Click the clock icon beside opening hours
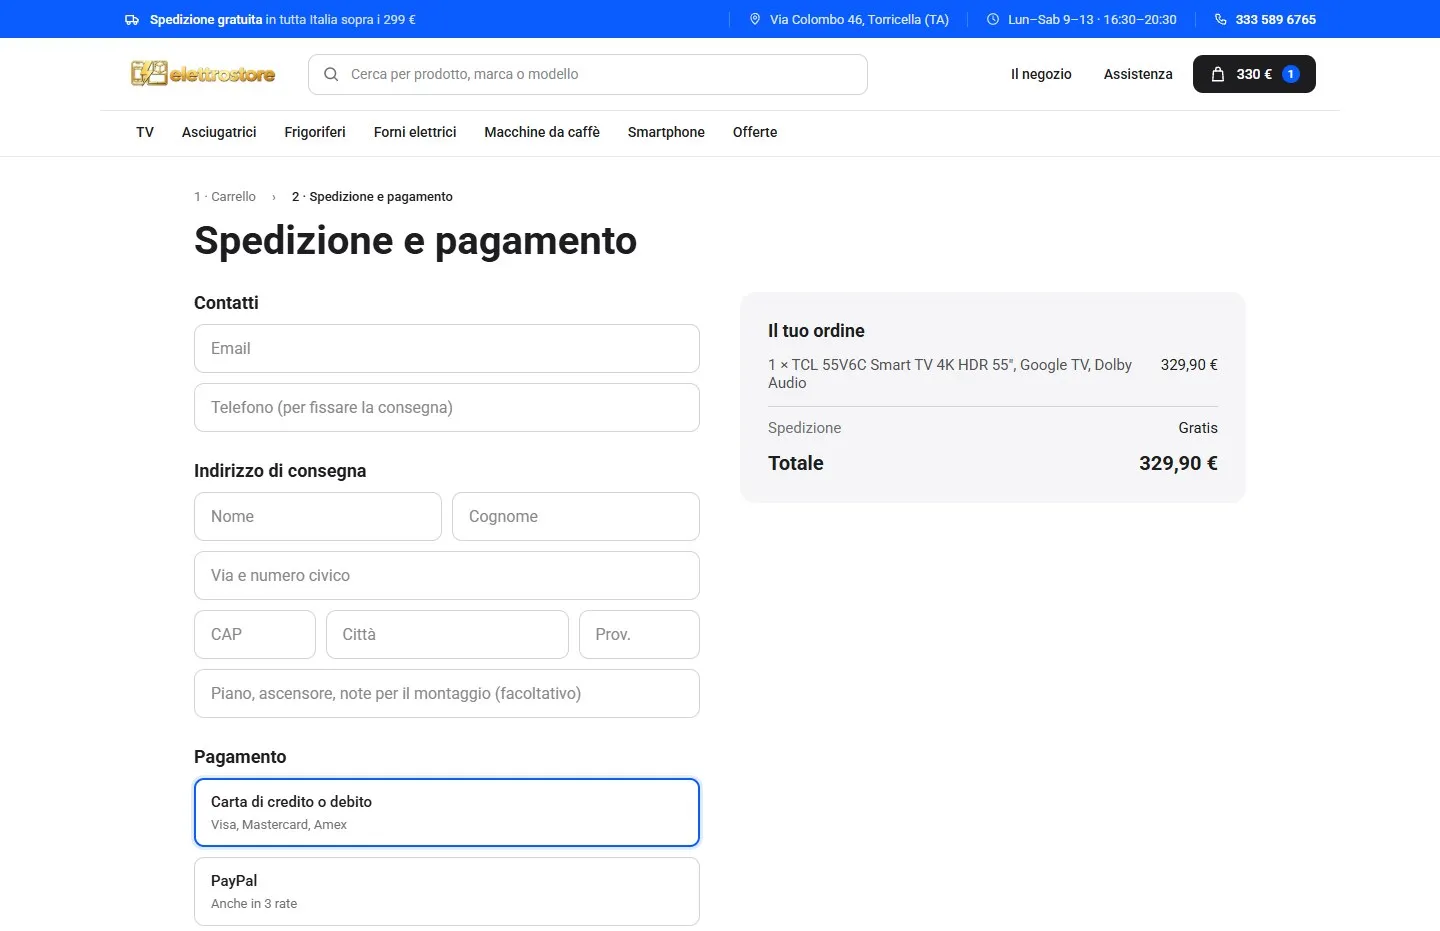The width and height of the screenshot is (1440, 931). pyautogui.click(x=993, y=19)
